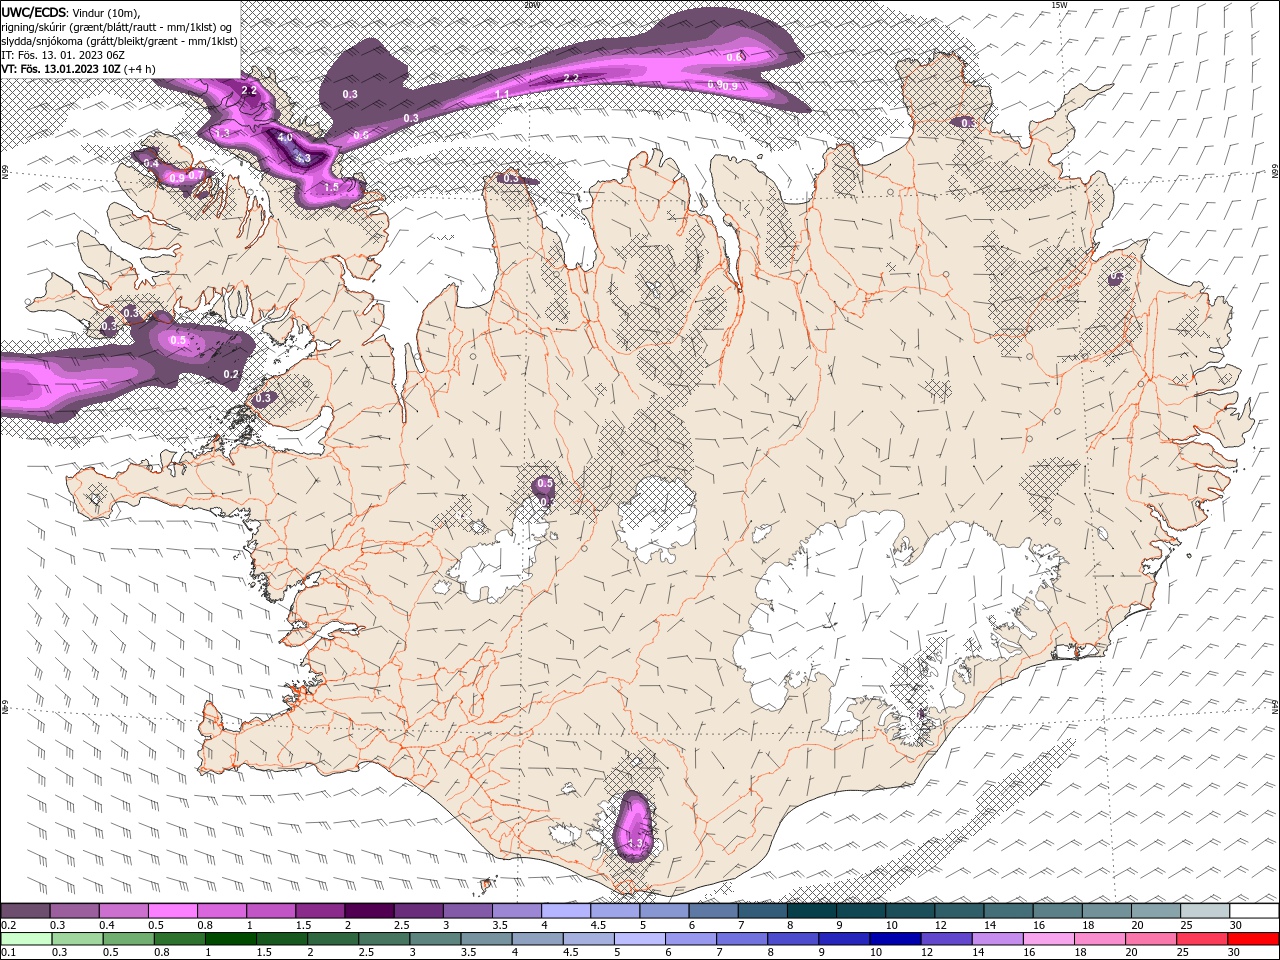Select top legend white swatch after 30
Viewport: 1280px width, 960px height.
point(1254,911)
